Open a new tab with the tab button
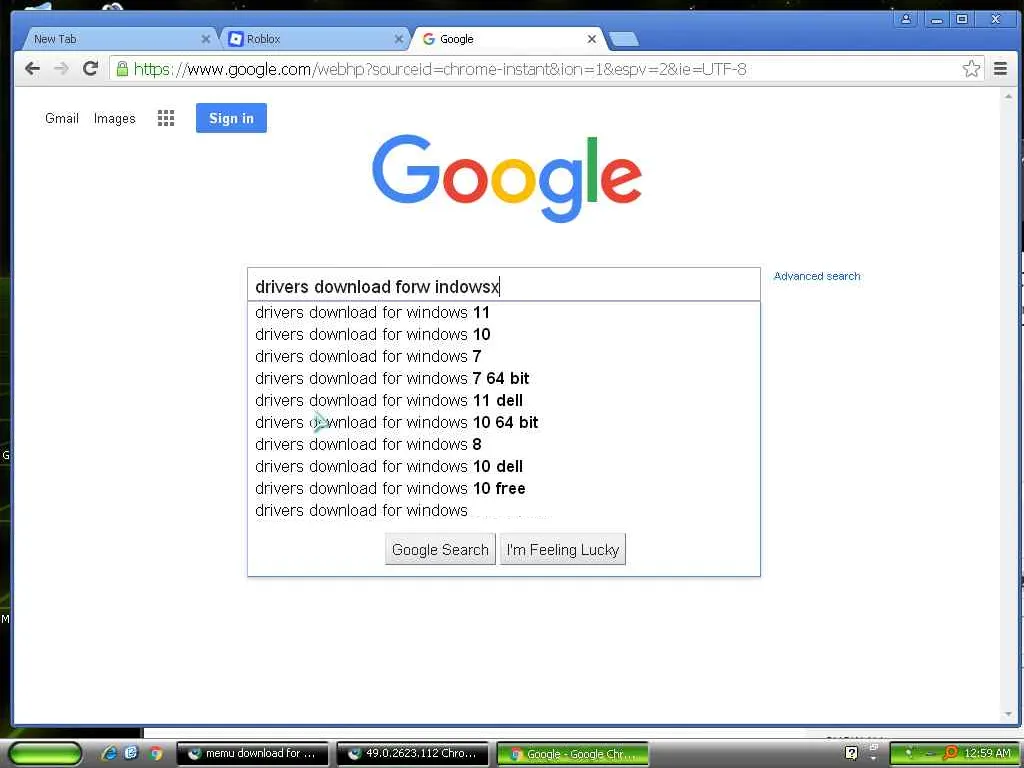This screenshot has width=1024, height=768. (x=624, y=40)
